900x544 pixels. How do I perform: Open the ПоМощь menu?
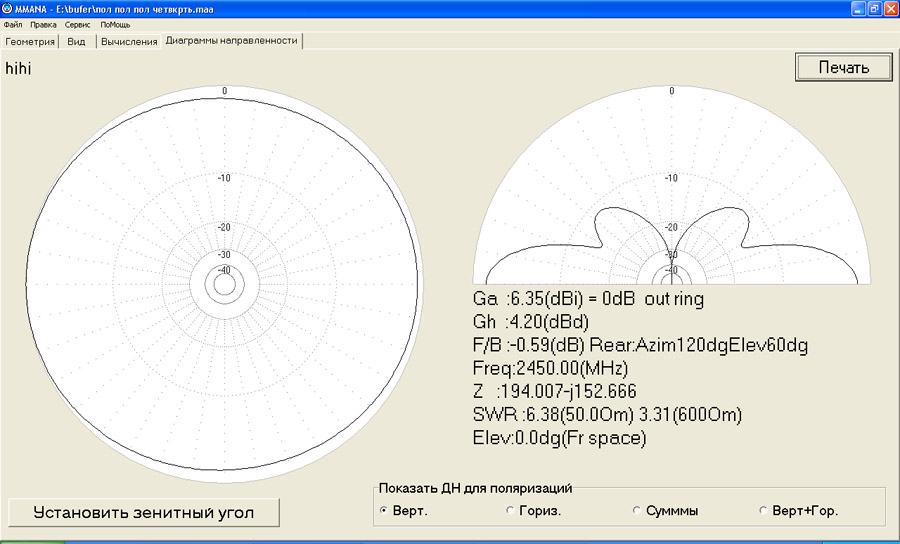(x=115, y=25)
